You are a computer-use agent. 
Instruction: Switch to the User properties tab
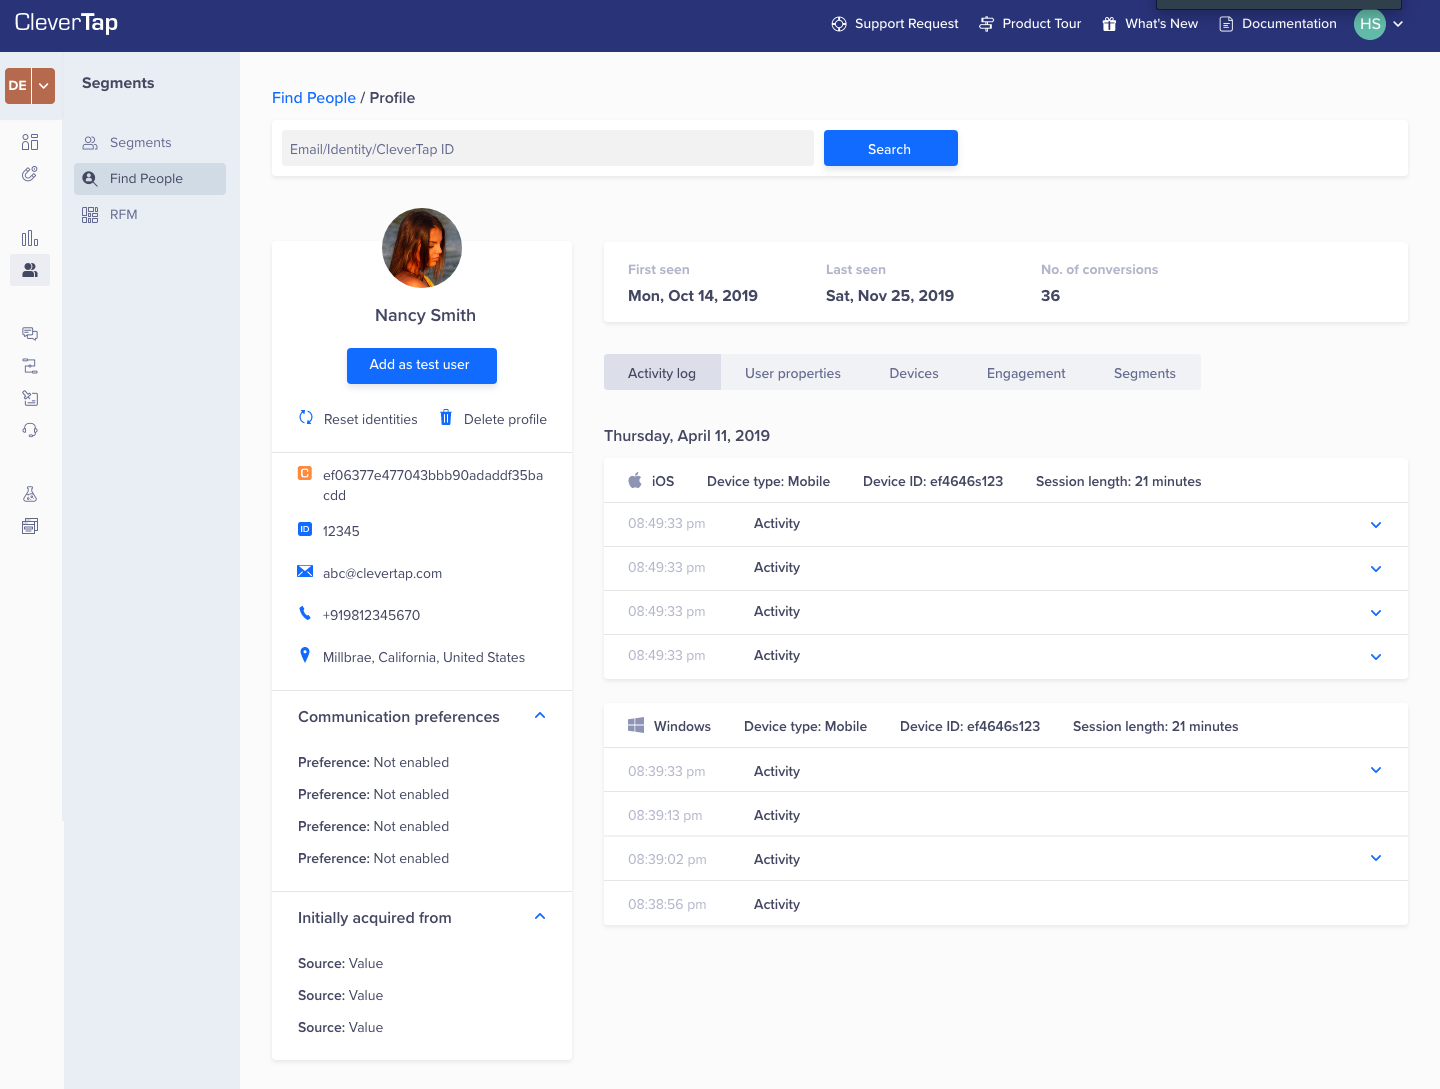tap(792, 373)
